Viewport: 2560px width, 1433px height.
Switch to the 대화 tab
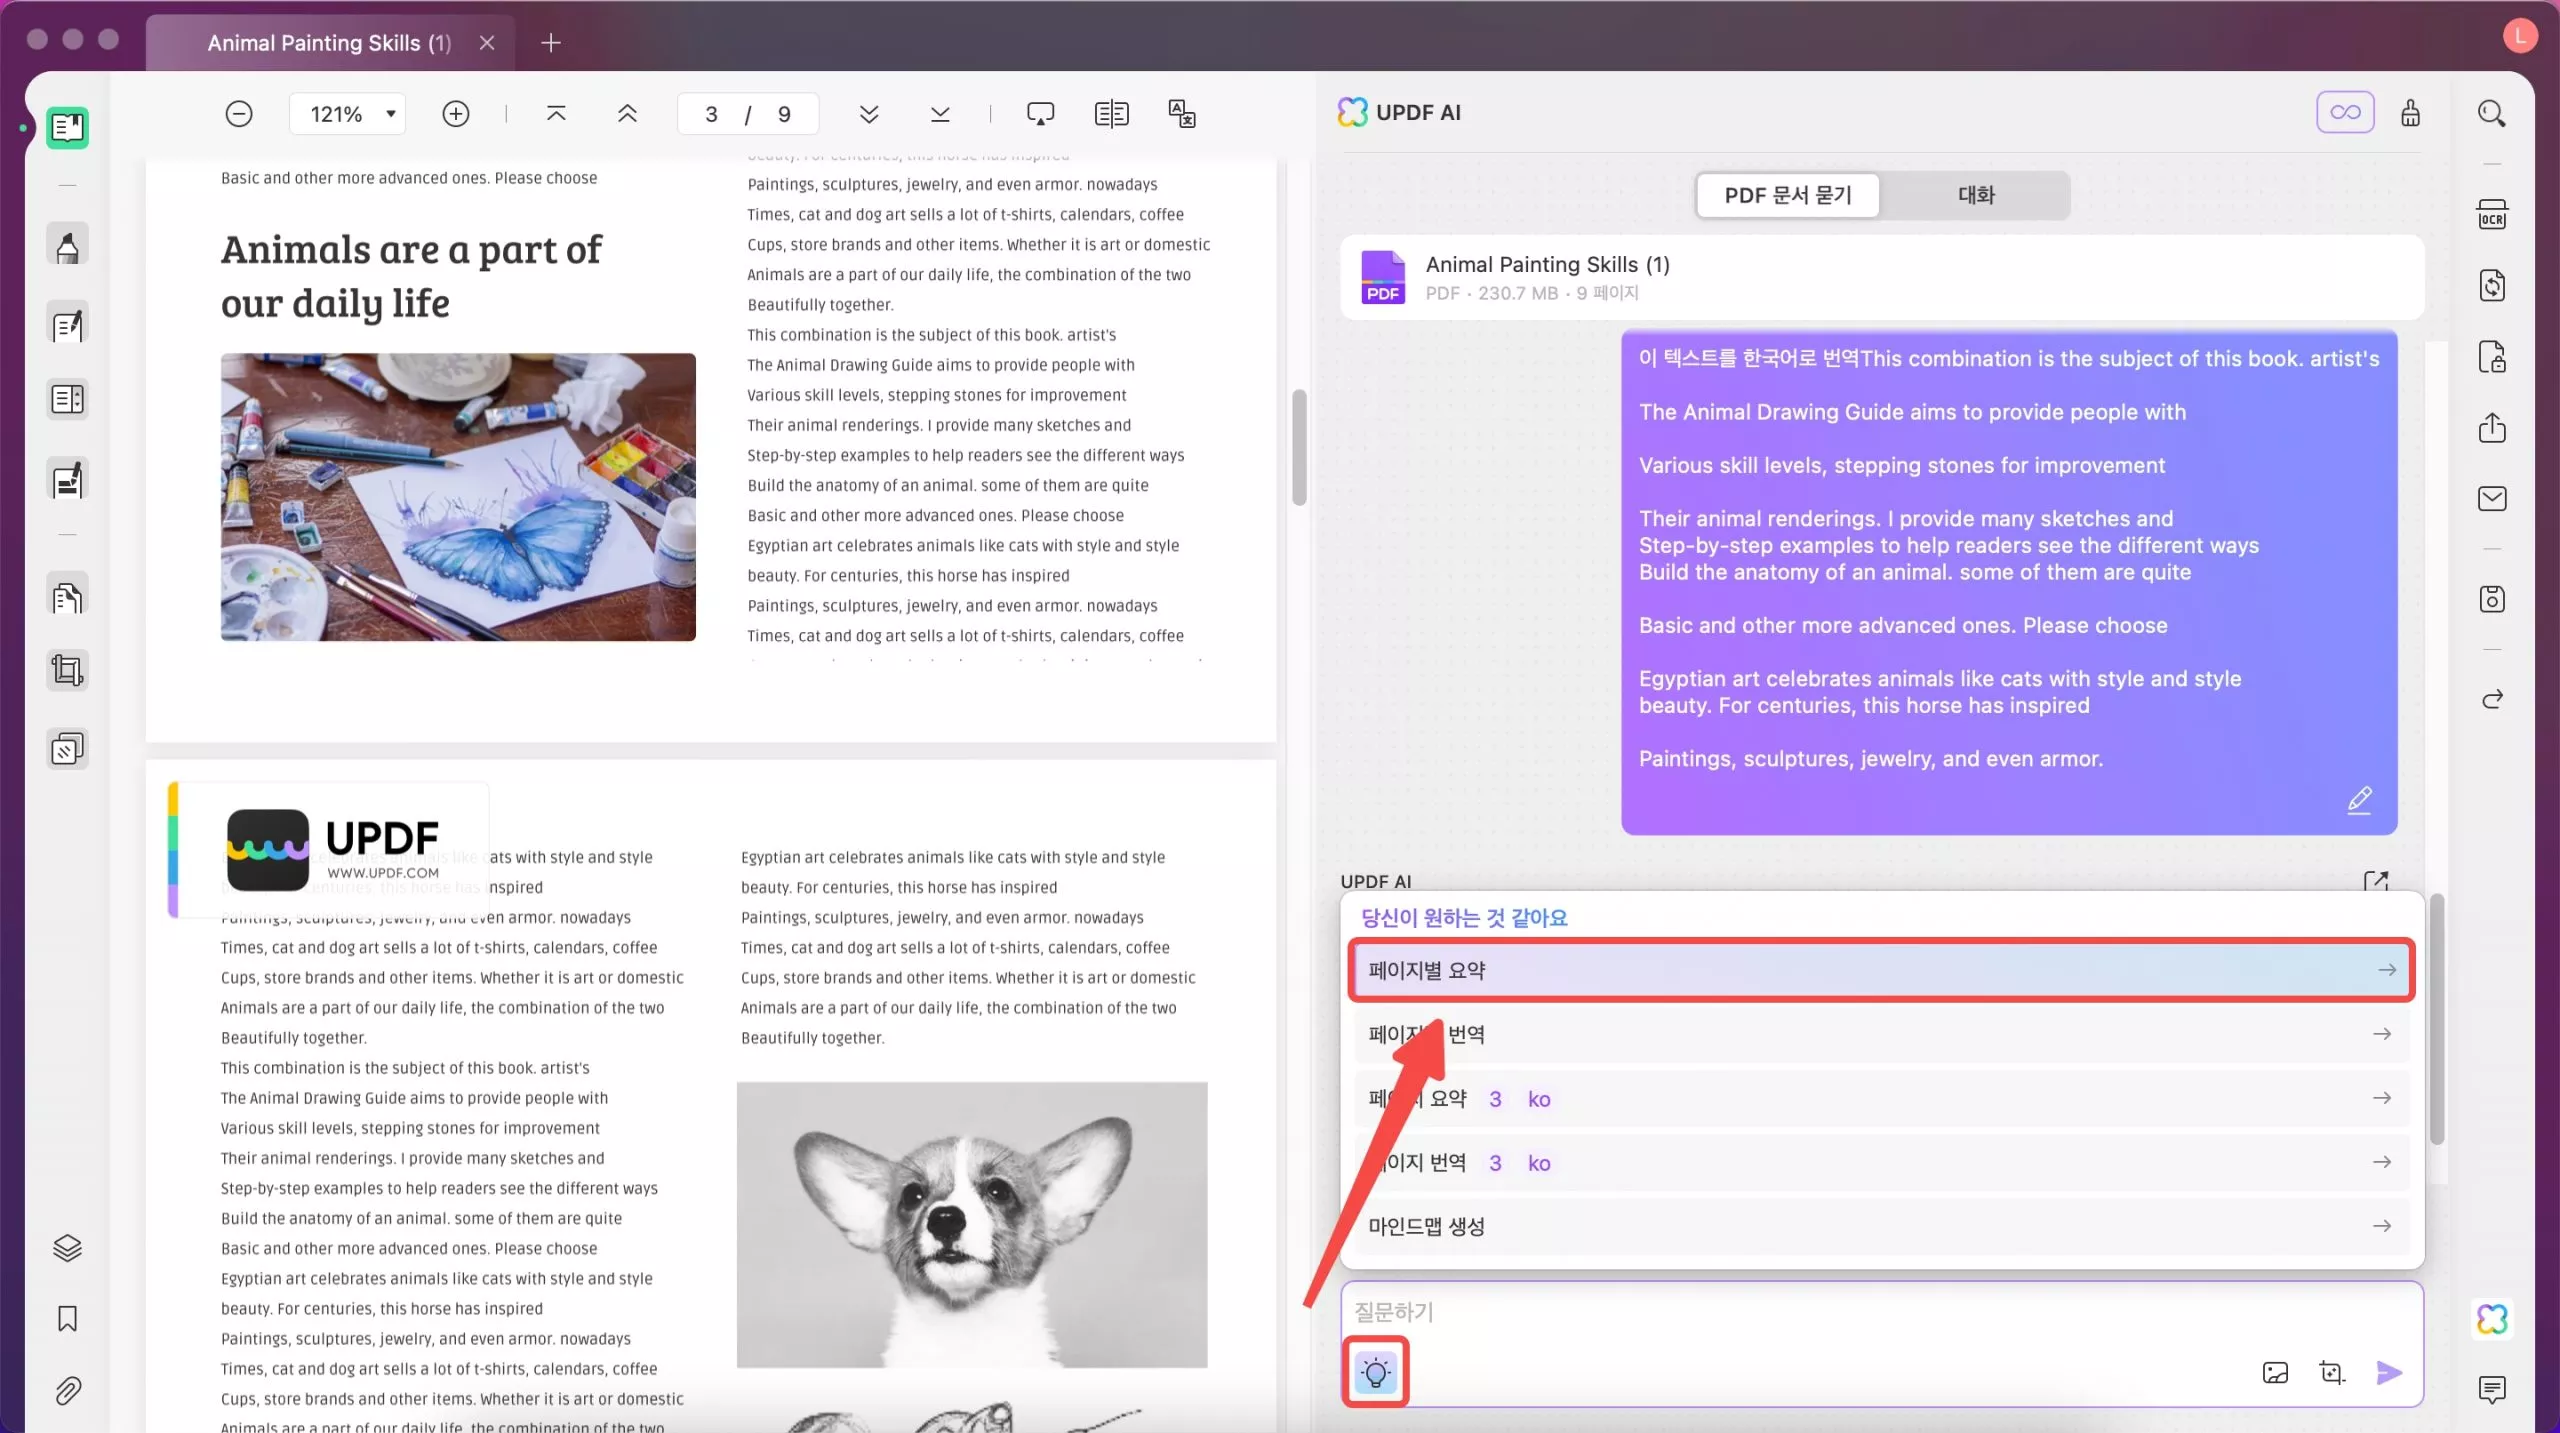[1976, 195]
